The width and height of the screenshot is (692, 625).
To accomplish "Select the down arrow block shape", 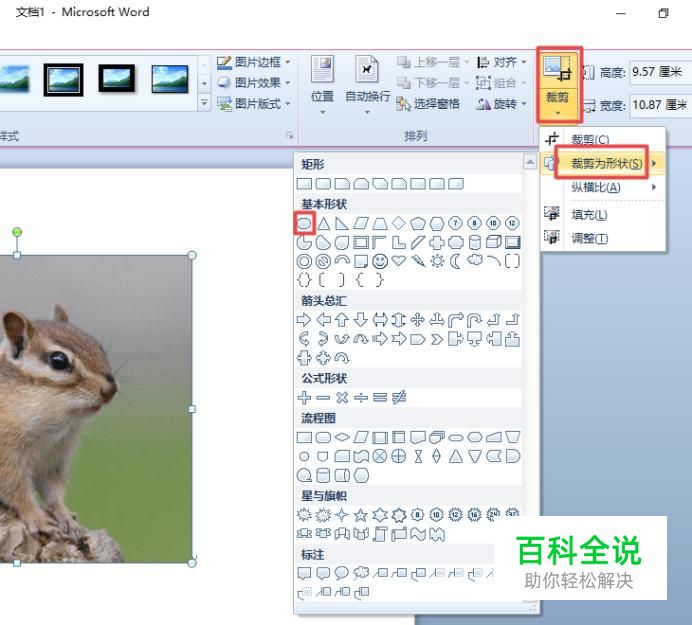I will click(x=361, y=320).
